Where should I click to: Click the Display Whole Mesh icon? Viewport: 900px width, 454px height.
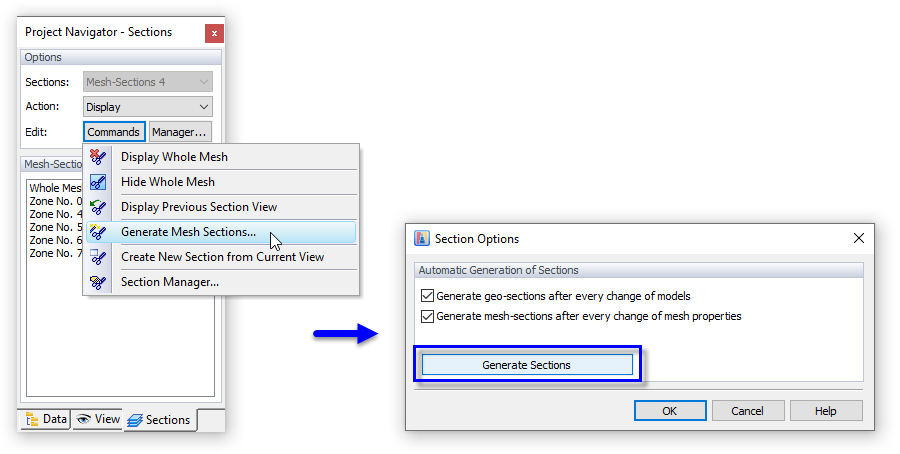(97, 157)
